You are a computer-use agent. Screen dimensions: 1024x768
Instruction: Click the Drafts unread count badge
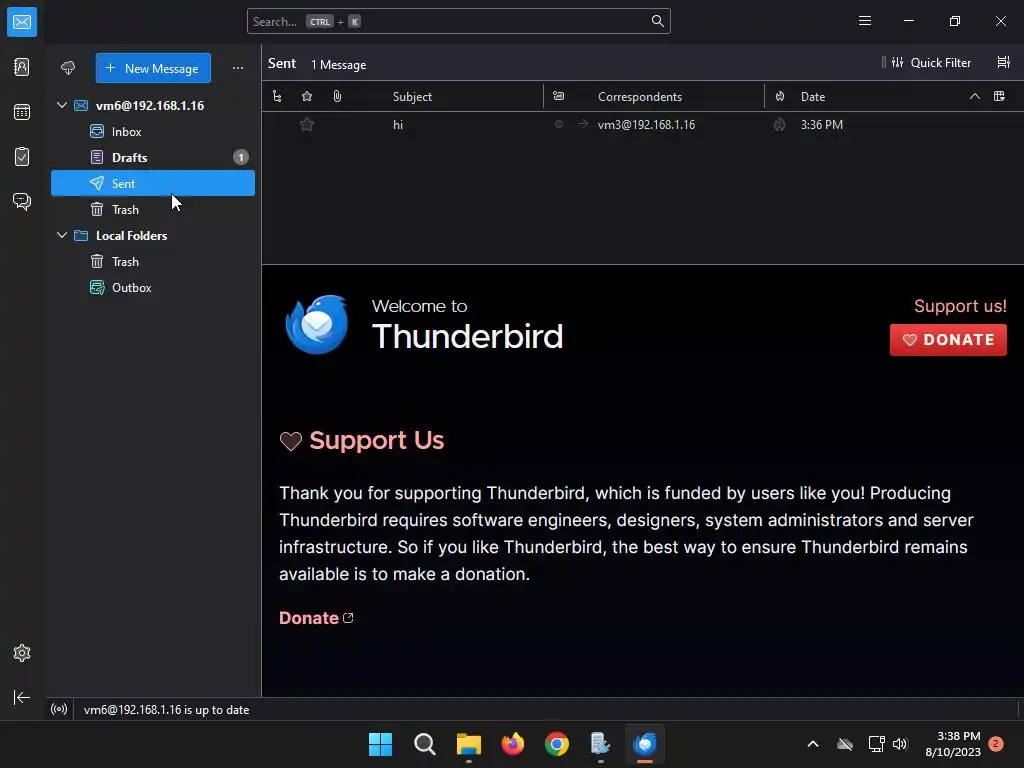point(241,157)
